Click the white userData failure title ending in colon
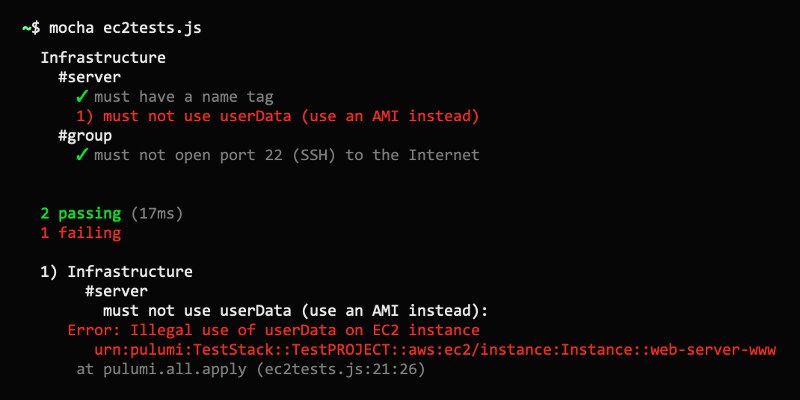800x400 pixels. pos(295,311)
